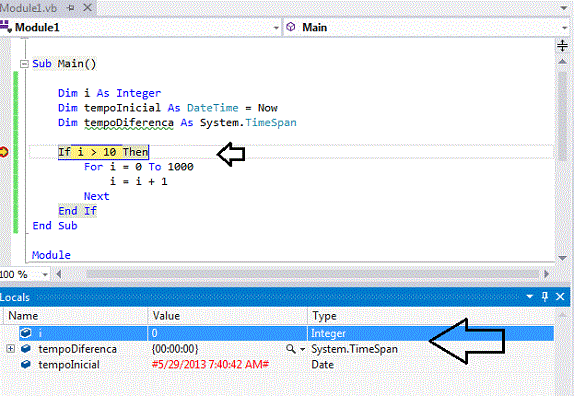
Task: Click the icon beside tempoInicial
Action: point(26,365)
